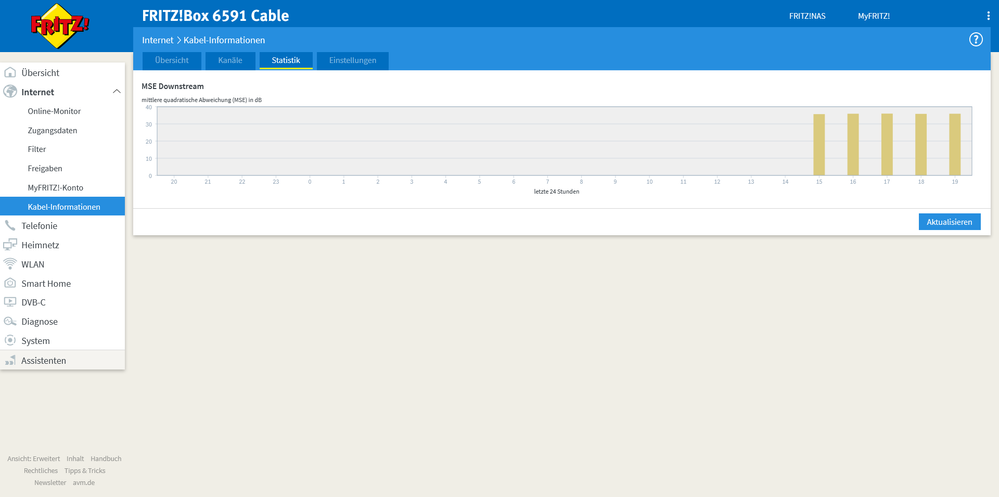Screen dimensions: 999x497
Task: Open Diagnose menu label
Action: [x=40, y=322]
